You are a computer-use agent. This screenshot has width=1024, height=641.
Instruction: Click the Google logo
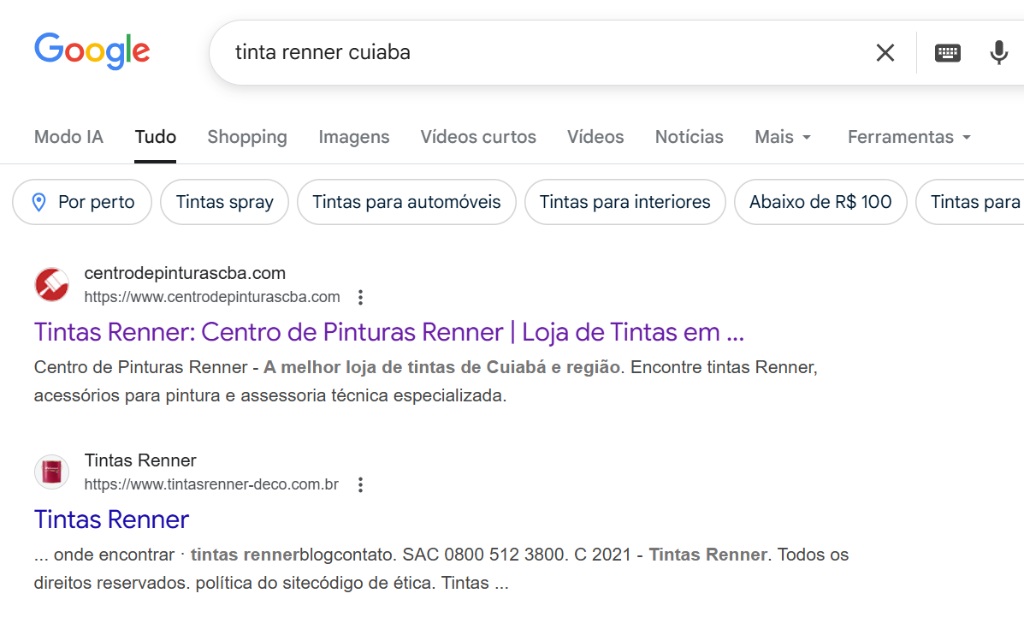point(91,52)
